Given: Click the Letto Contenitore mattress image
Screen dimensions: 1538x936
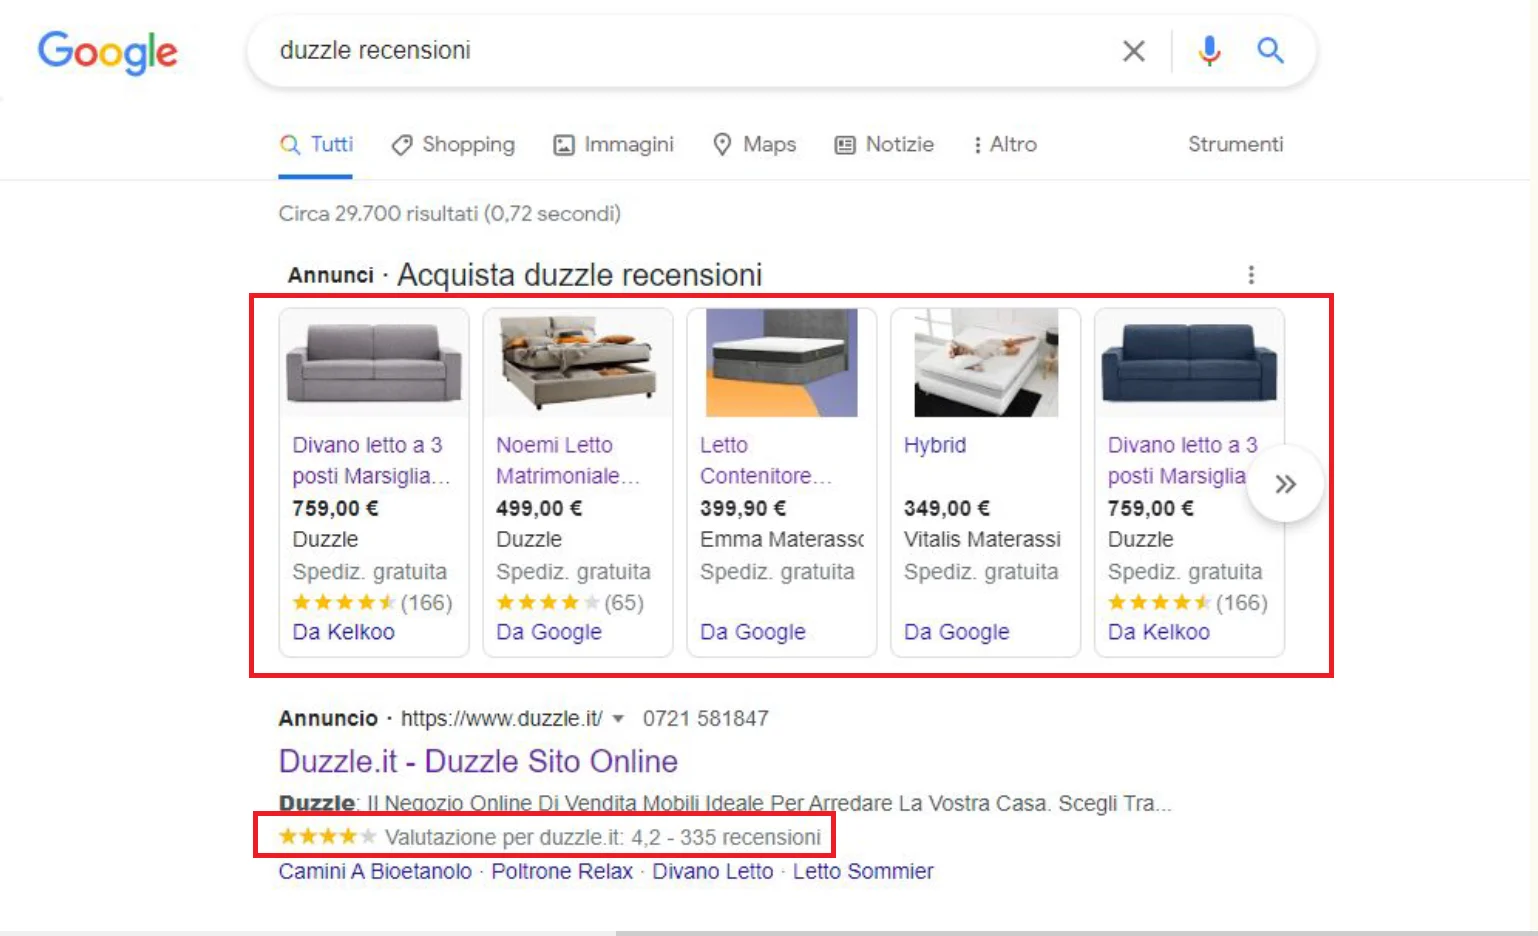Looking at the screenshot, I should click(x=782, y=363).
